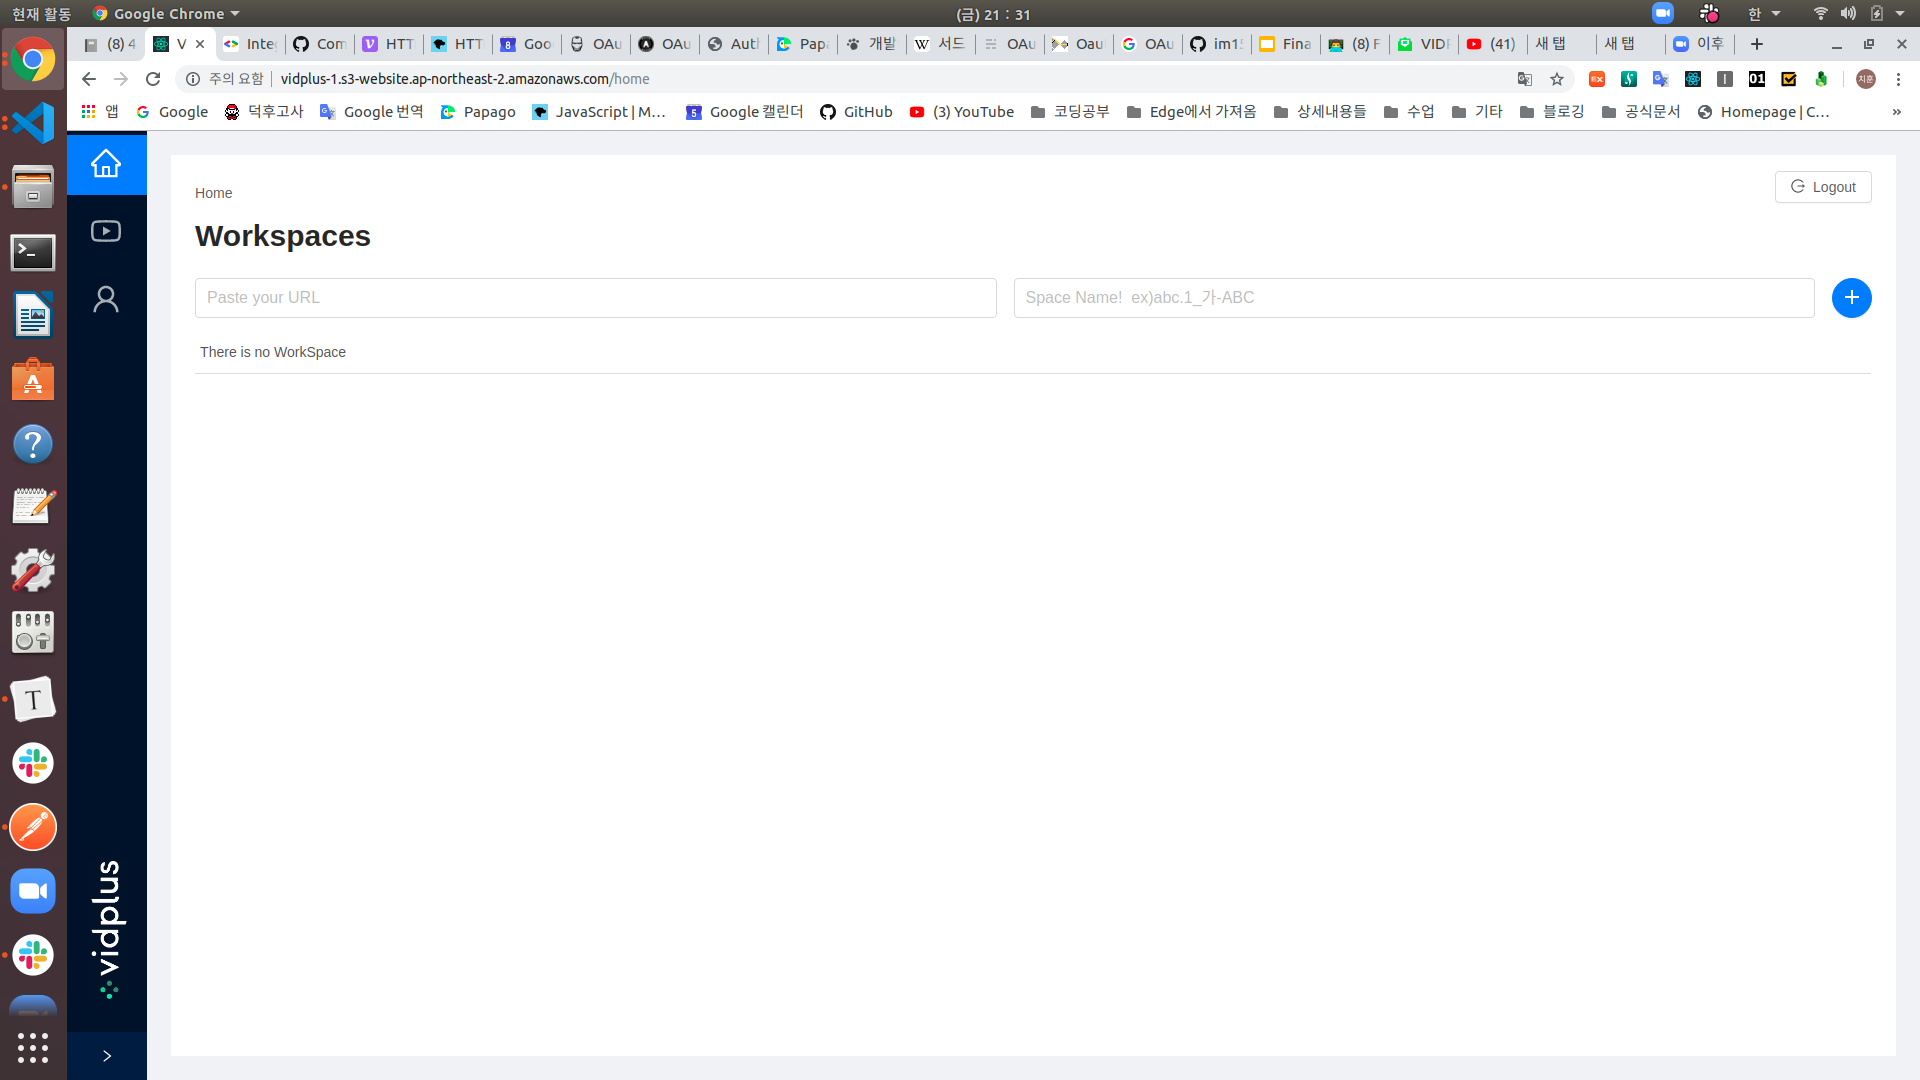Open the Home icon in vidplus sidebar

106,163
